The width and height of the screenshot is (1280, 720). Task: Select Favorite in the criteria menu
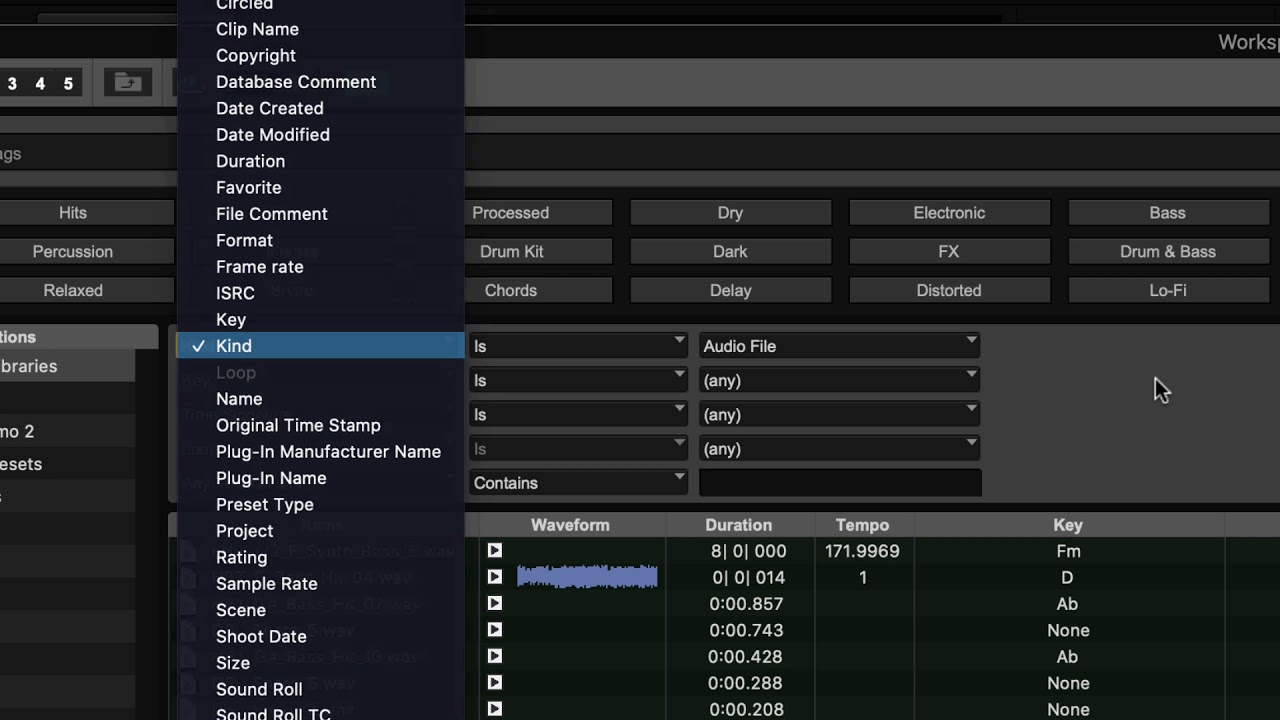coord(320,188)
